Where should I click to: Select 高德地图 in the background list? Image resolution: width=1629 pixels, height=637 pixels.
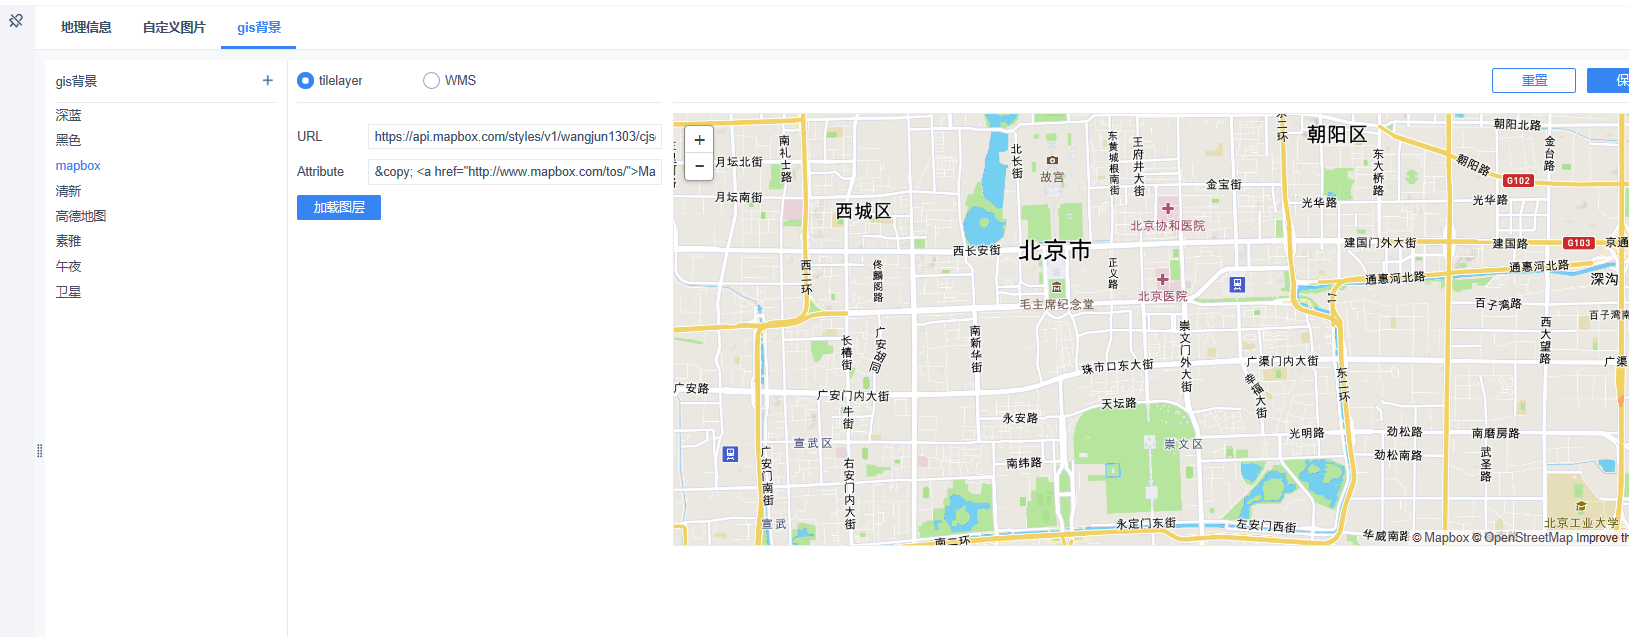point(81,216)
